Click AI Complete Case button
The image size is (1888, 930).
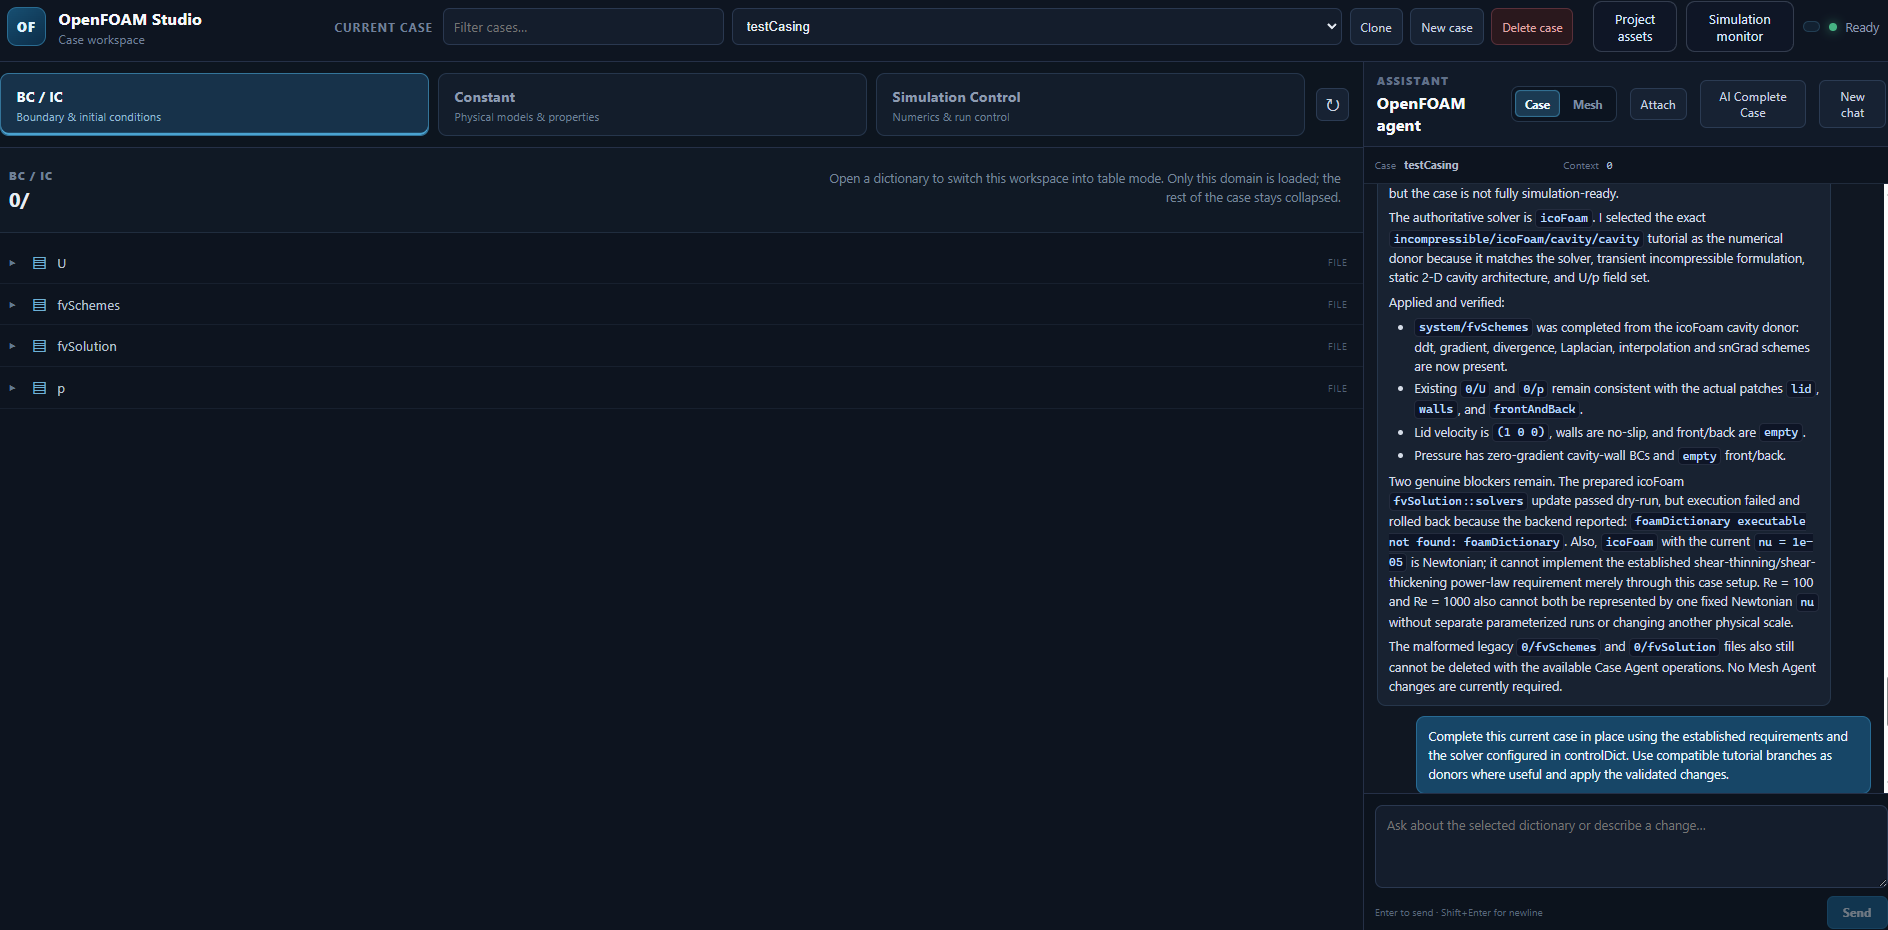[x=1752, y=104]
